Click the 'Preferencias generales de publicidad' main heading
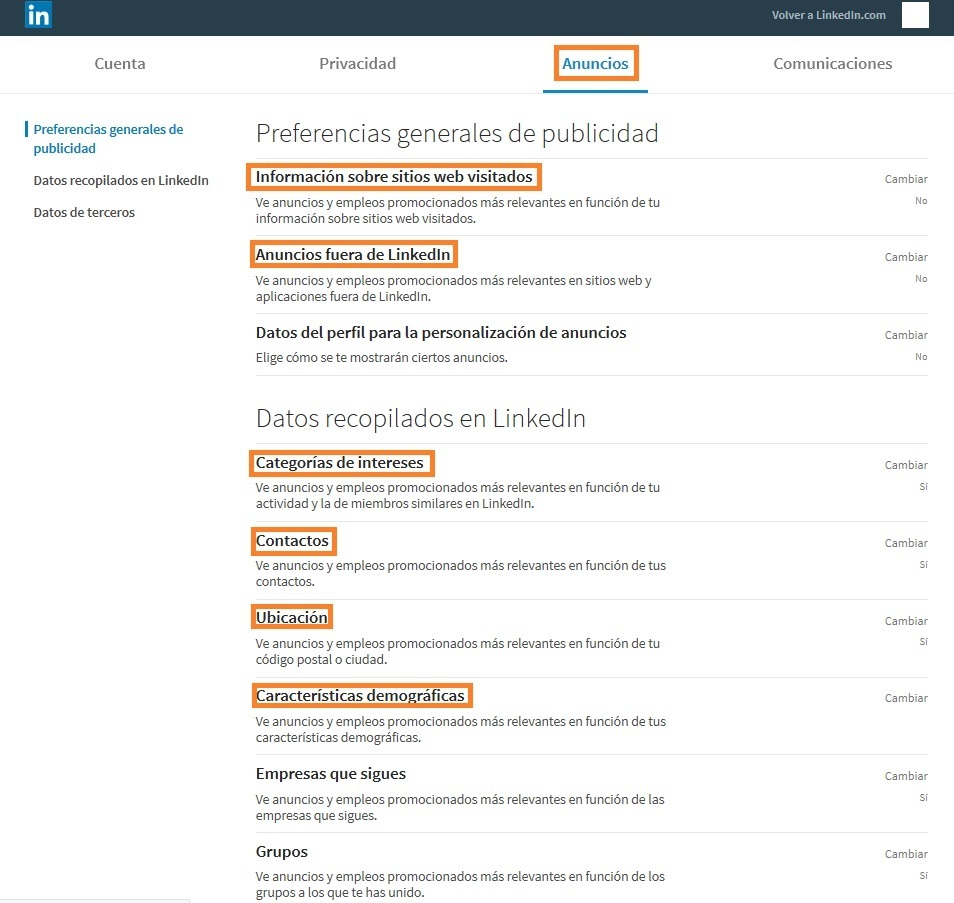Screen dimensions: 954x903 tap(457, 134)
